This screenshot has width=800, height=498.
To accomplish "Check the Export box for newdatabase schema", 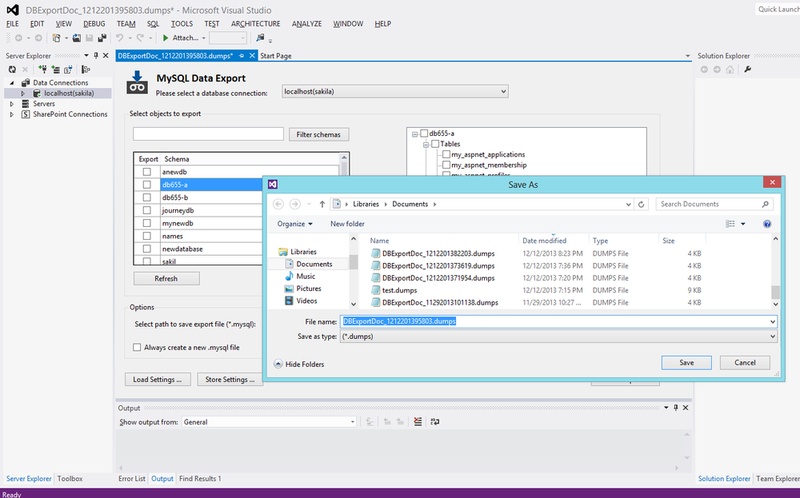I will (x=147, y=249).
